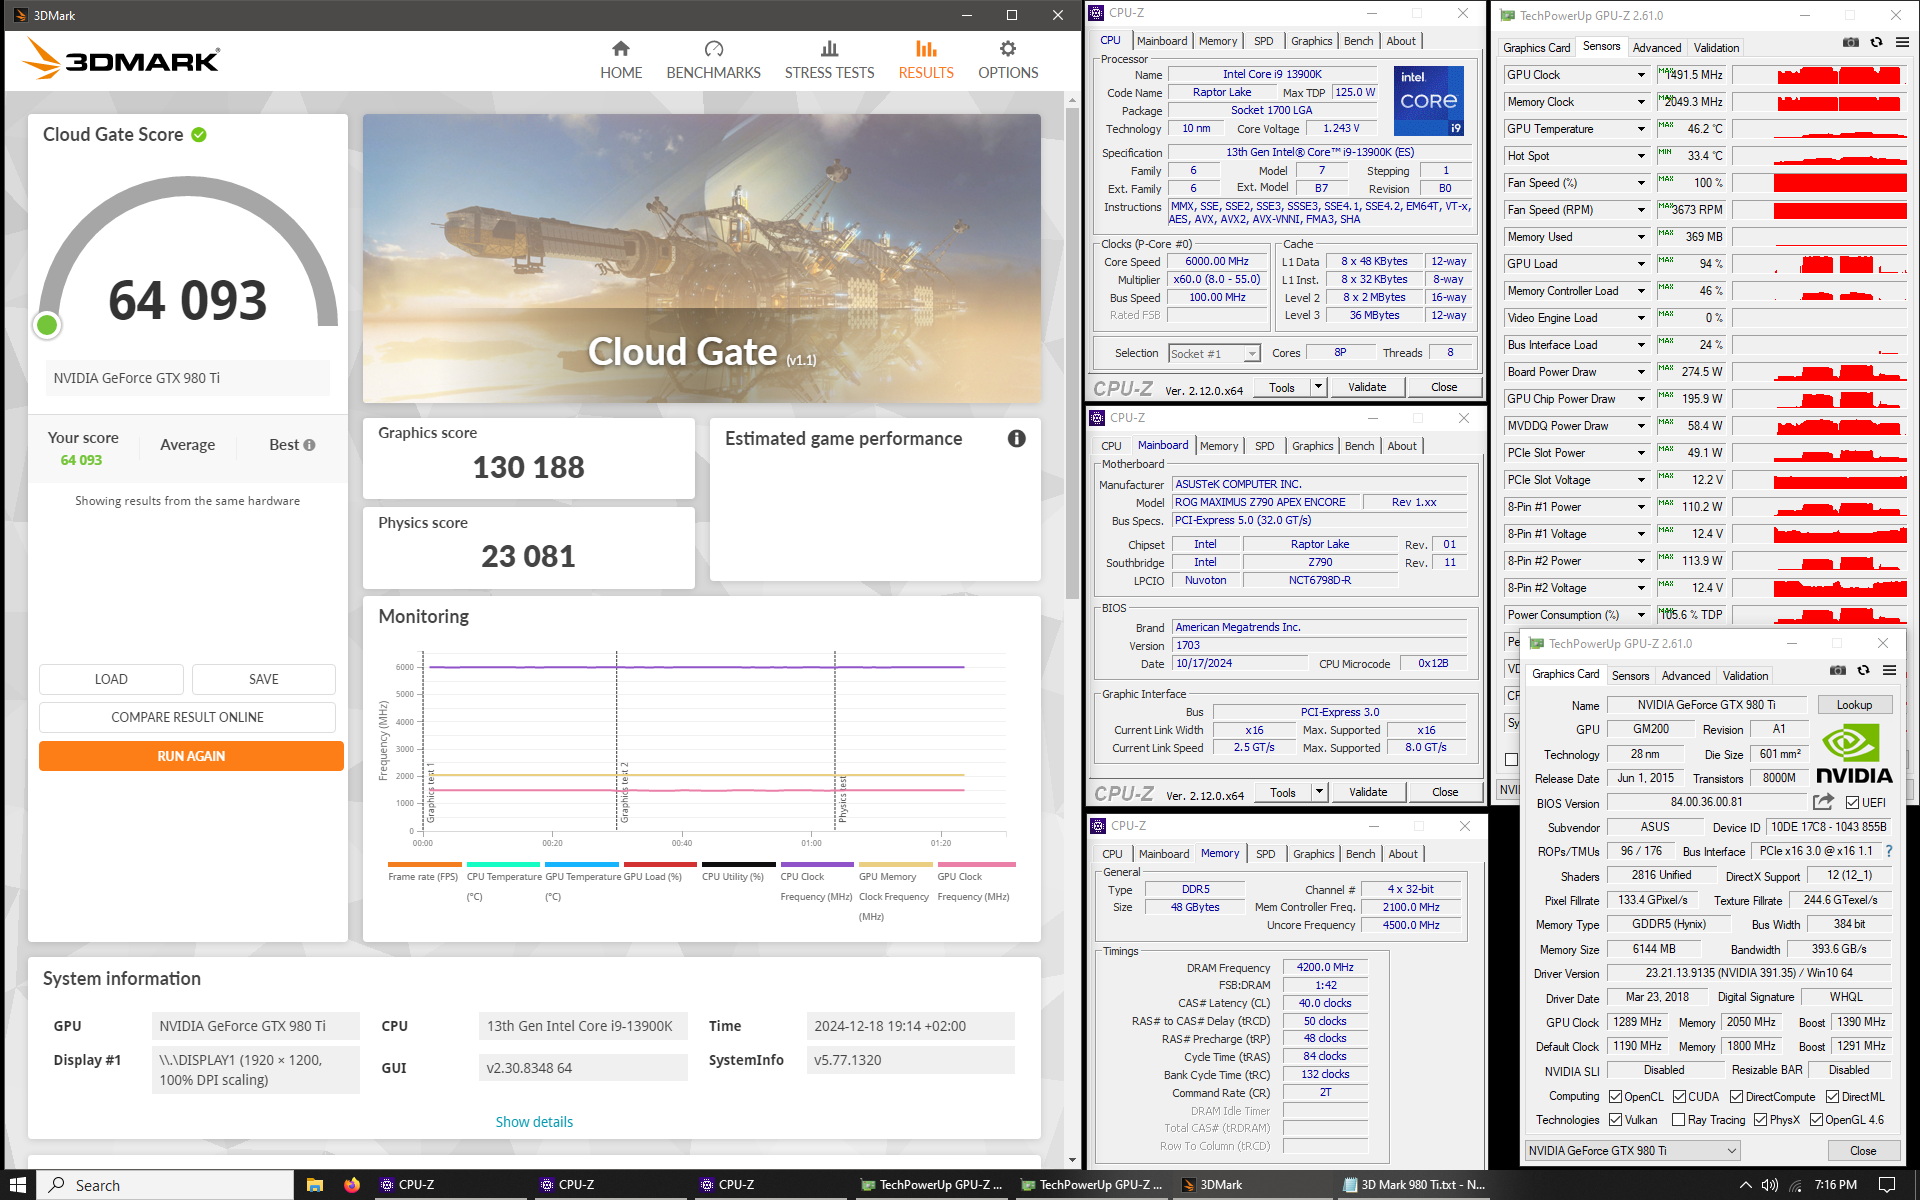Click the RUN AGAIN button
The image size is (1920, 1200).
pos(191,756)
